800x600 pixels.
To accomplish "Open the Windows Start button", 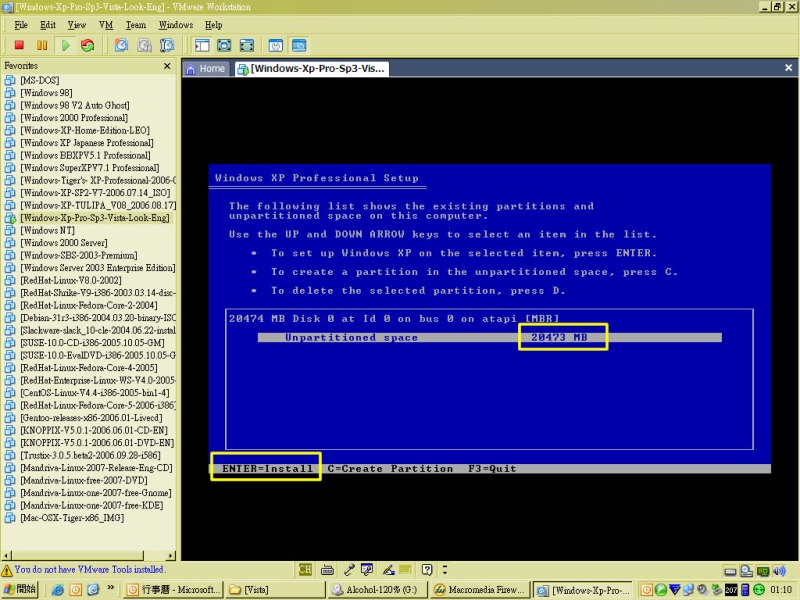I will coord(19,589).
